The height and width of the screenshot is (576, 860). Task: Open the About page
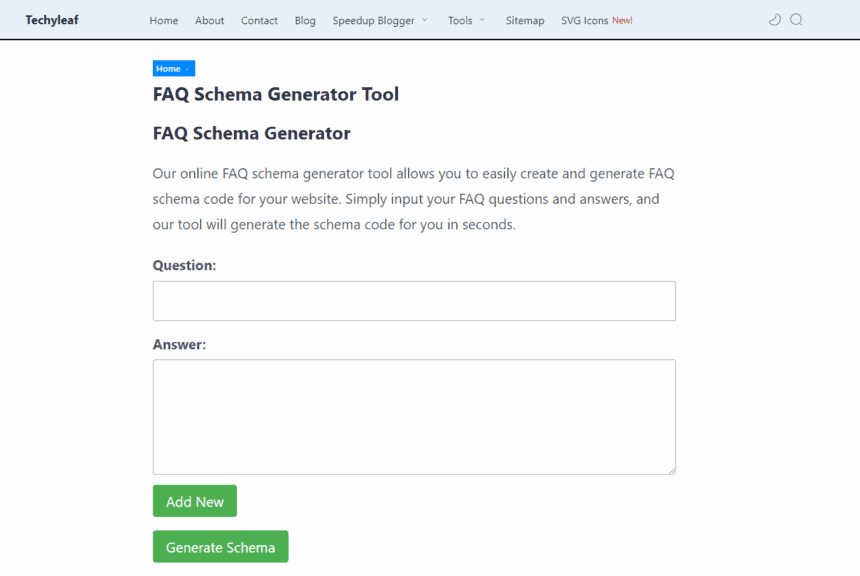point(209,20)
